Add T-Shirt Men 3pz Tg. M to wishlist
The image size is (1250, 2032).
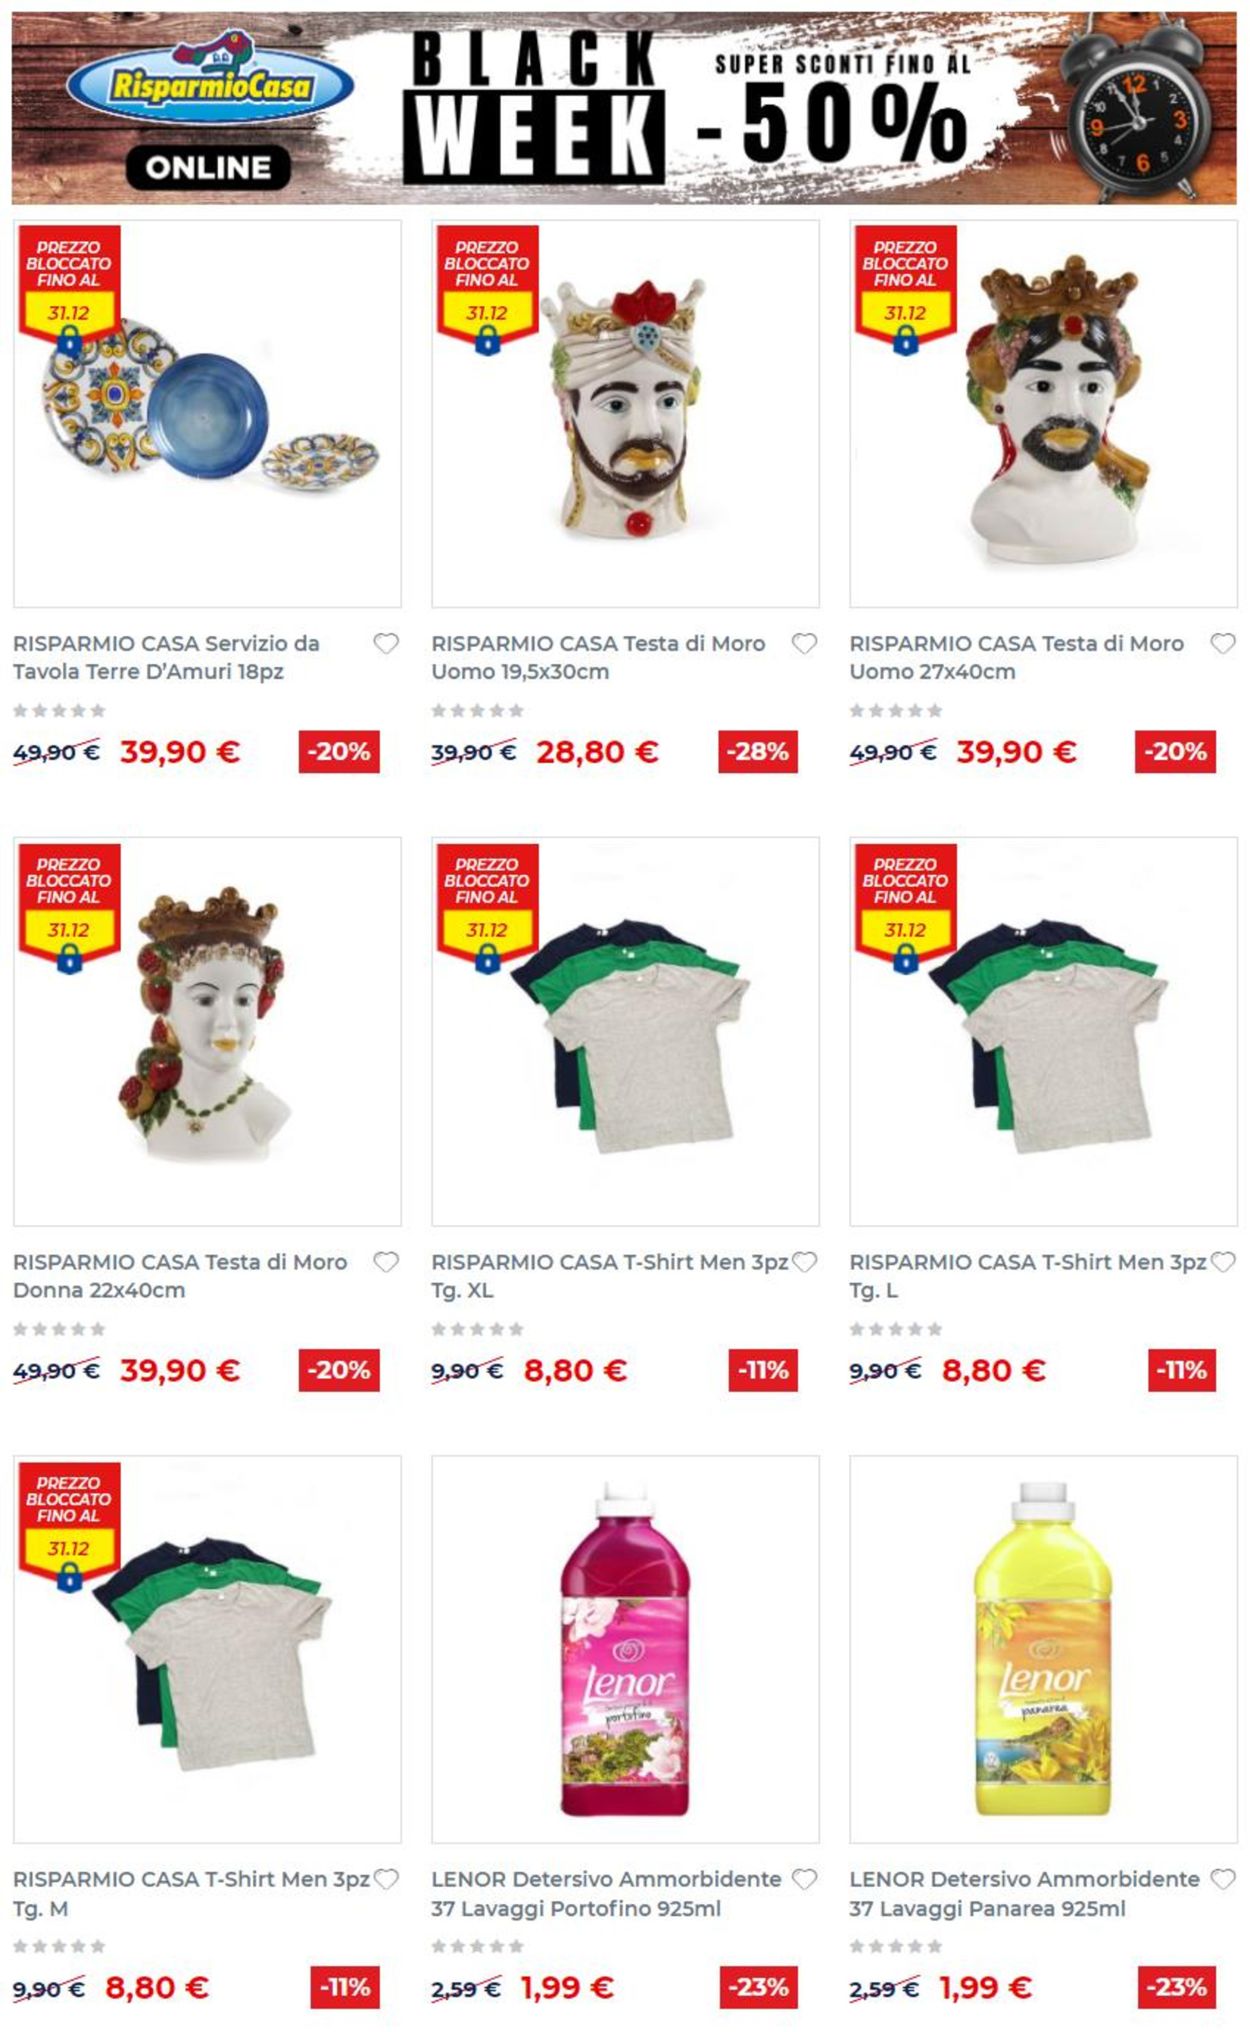tap(386, 1879)
